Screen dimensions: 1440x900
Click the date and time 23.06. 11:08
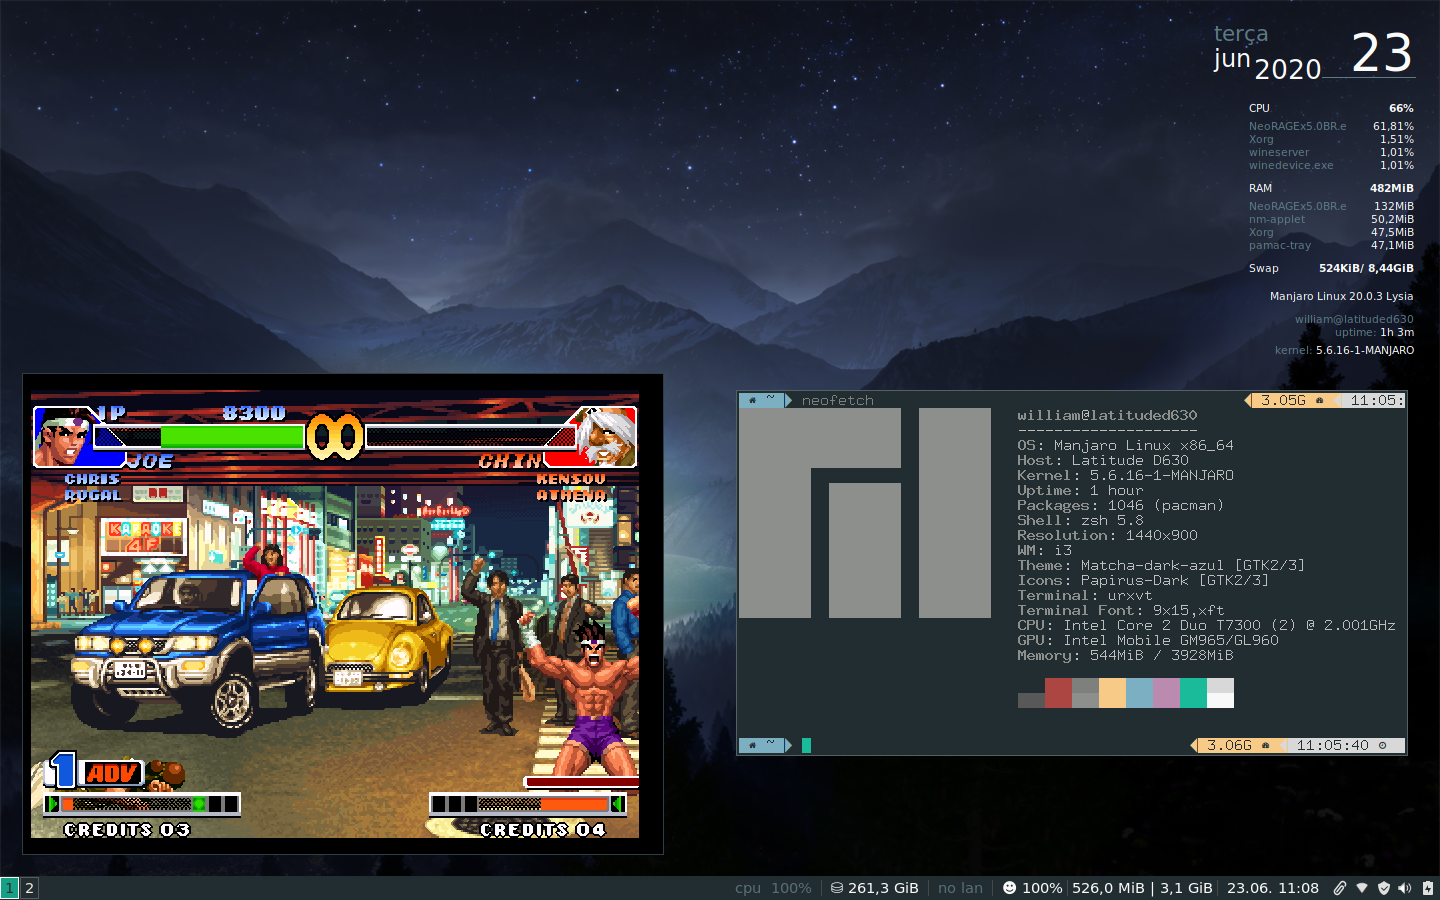1272,888
